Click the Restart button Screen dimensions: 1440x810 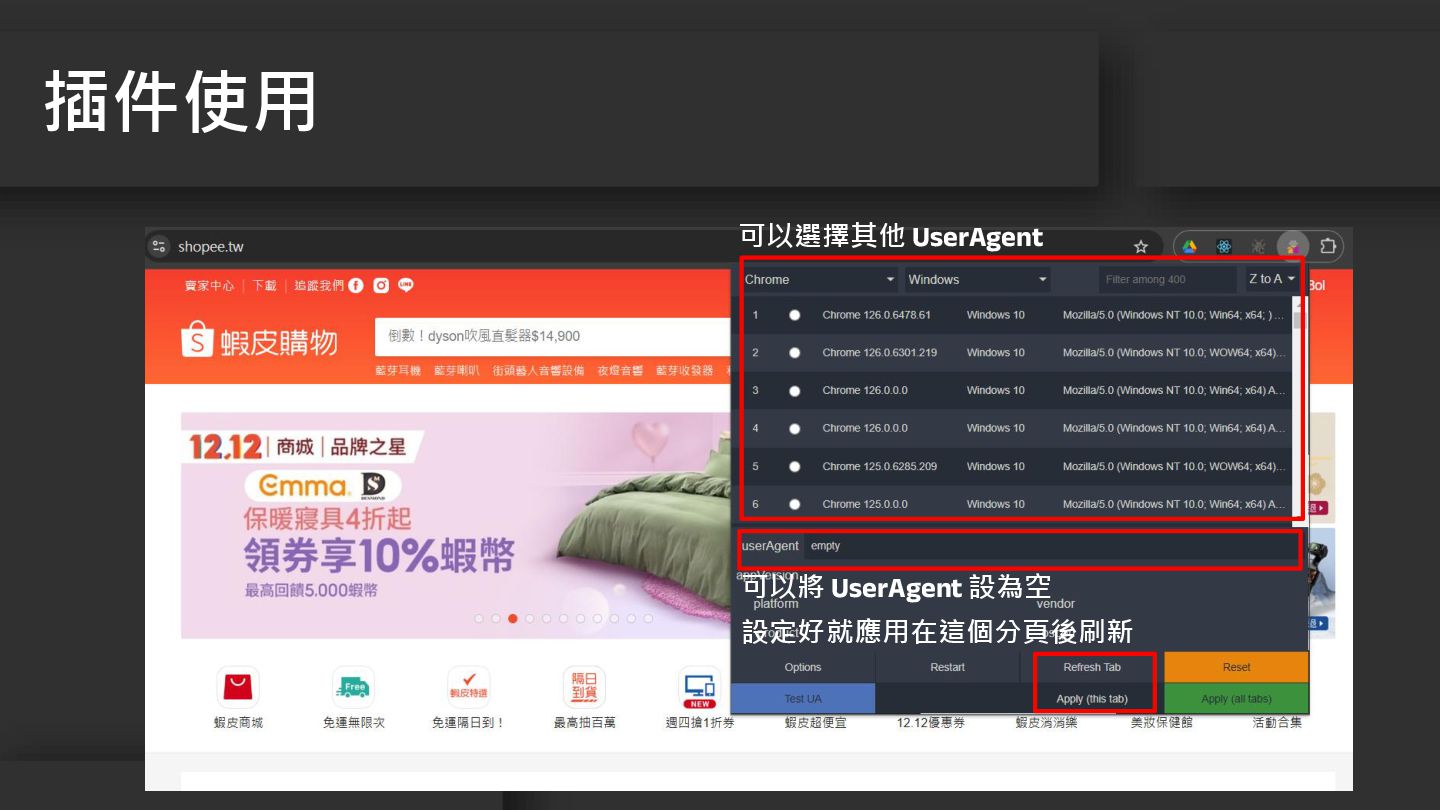(x=947, y=667)
